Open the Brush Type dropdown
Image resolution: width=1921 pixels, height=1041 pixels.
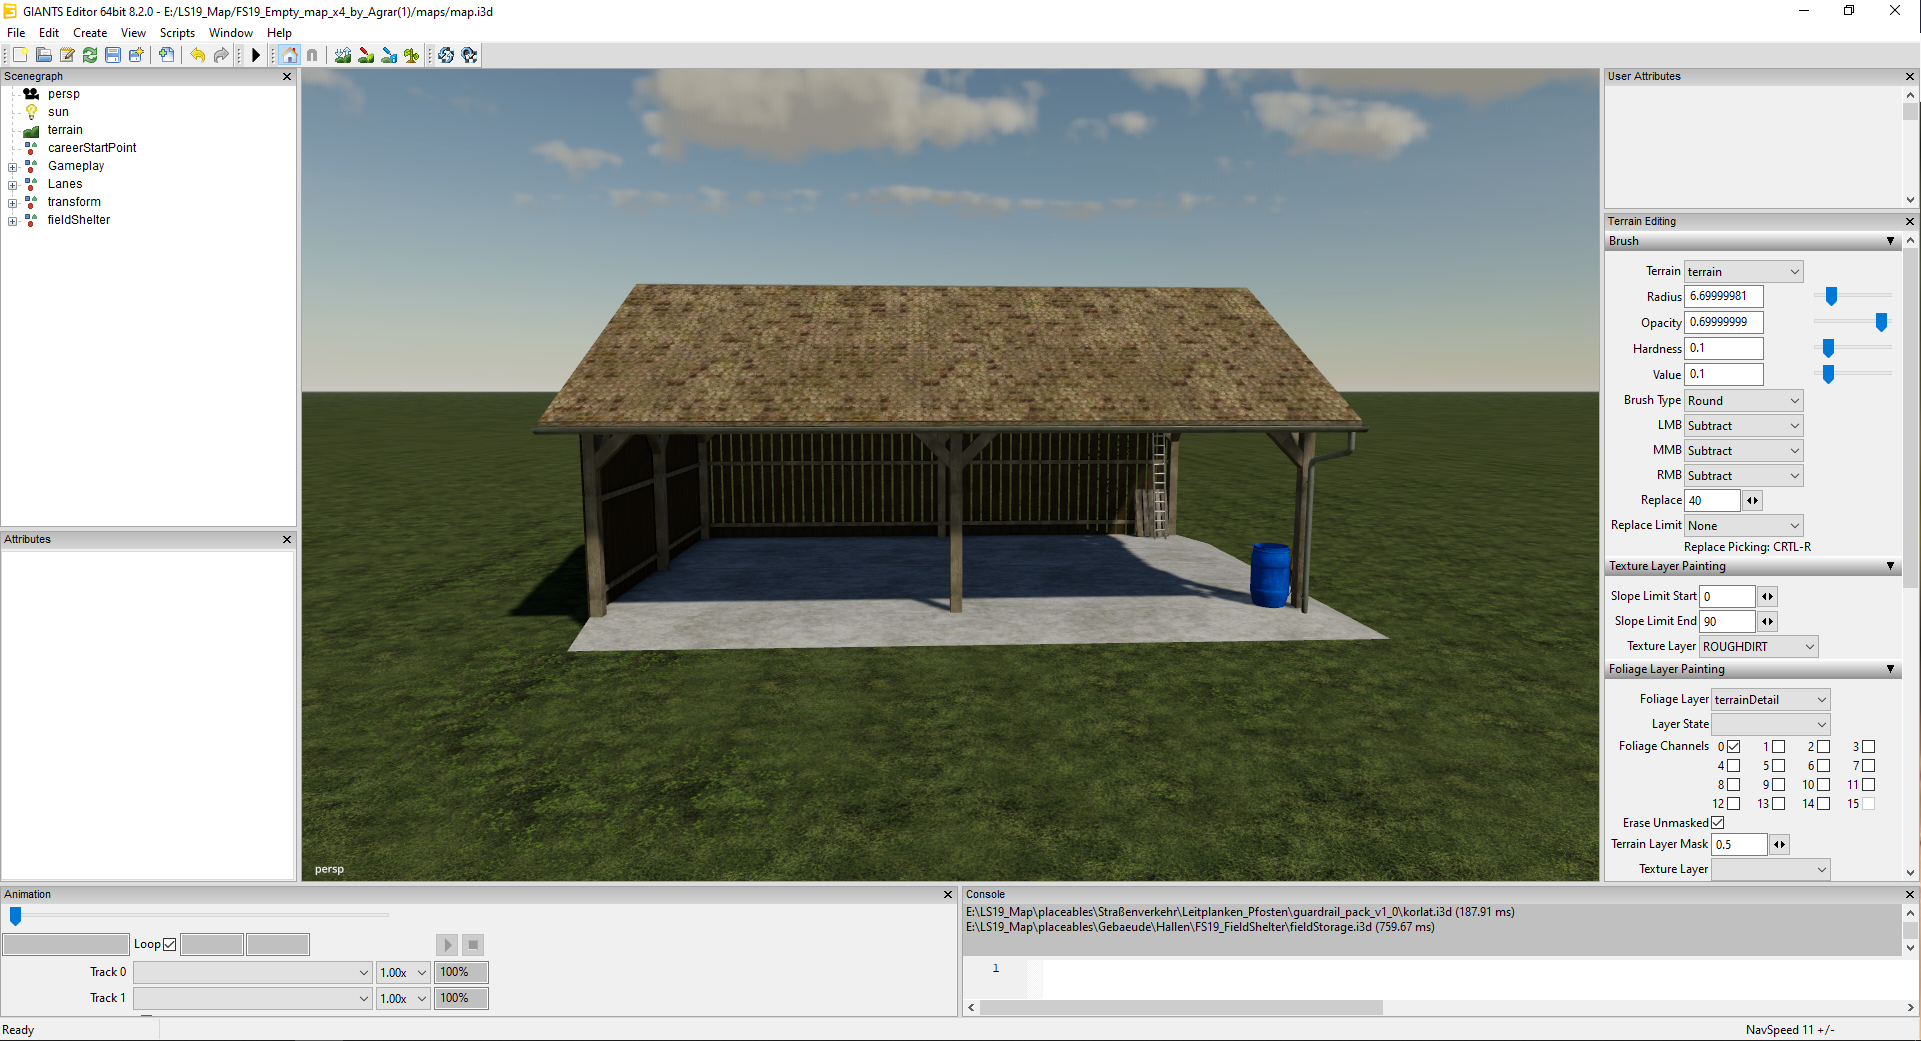1744,401
